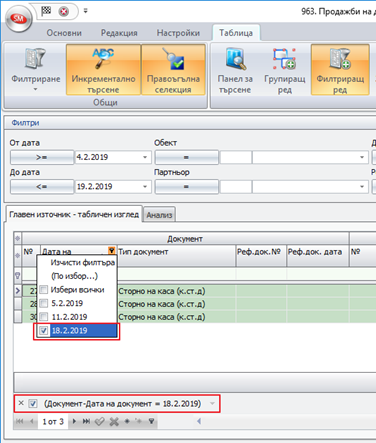
Task: Go to the first record navigator button
Action: [x=20, y=421]
